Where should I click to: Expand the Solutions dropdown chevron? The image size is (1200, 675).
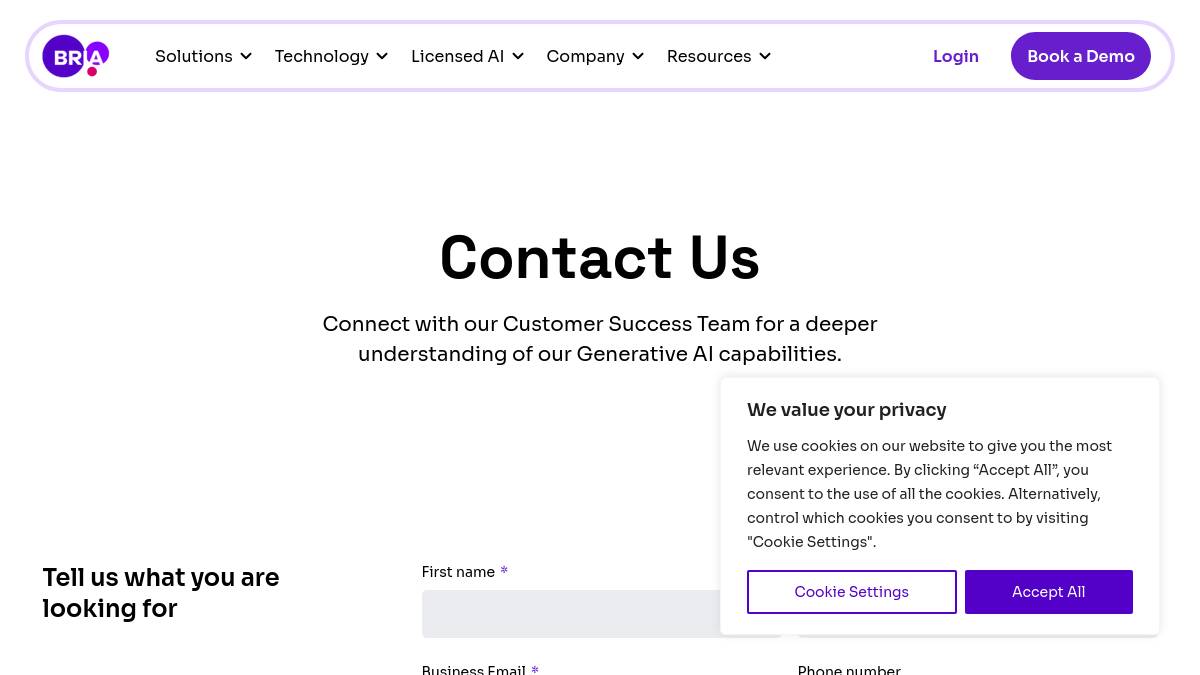[246, 57]
